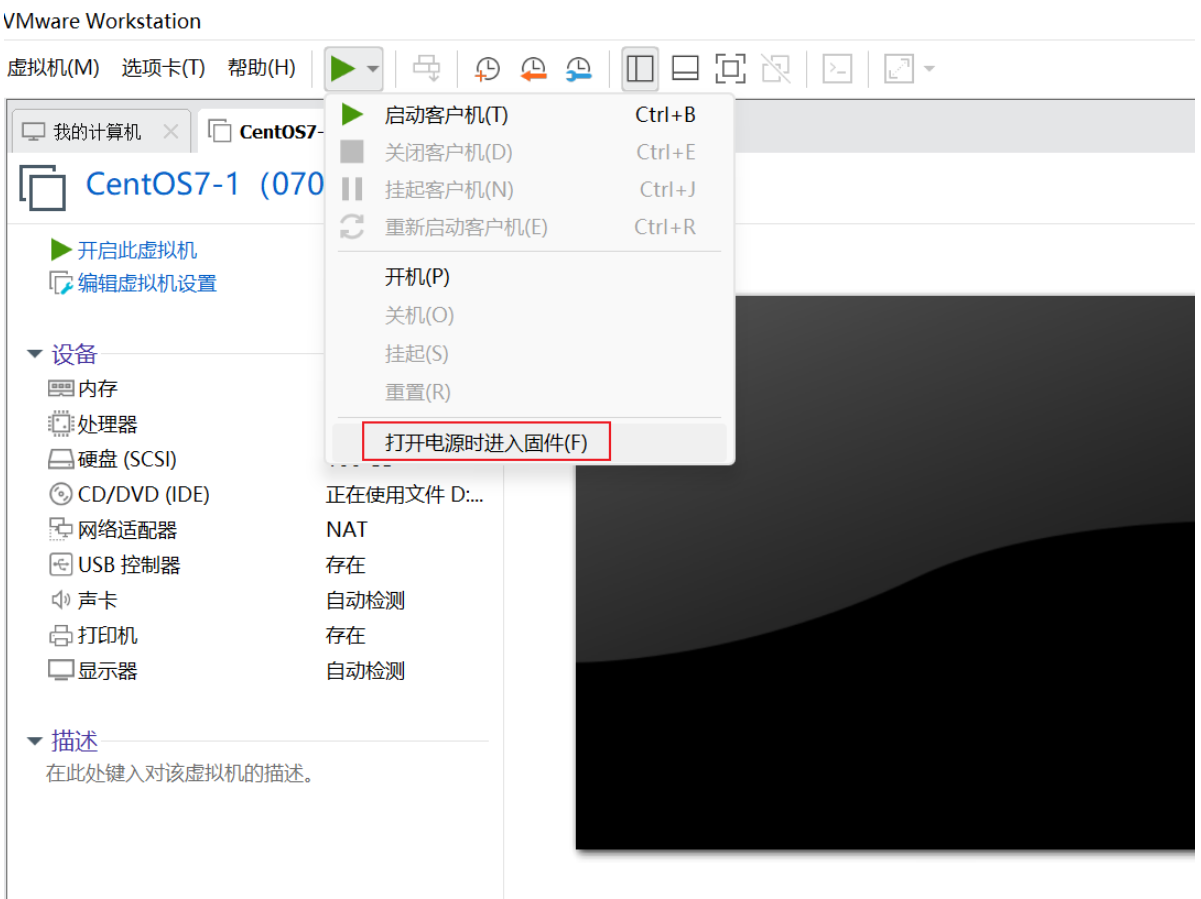The height and width of the screenshot is (899, 1201).
Task: Click the black virtual machine console preview
Action: 885,572
